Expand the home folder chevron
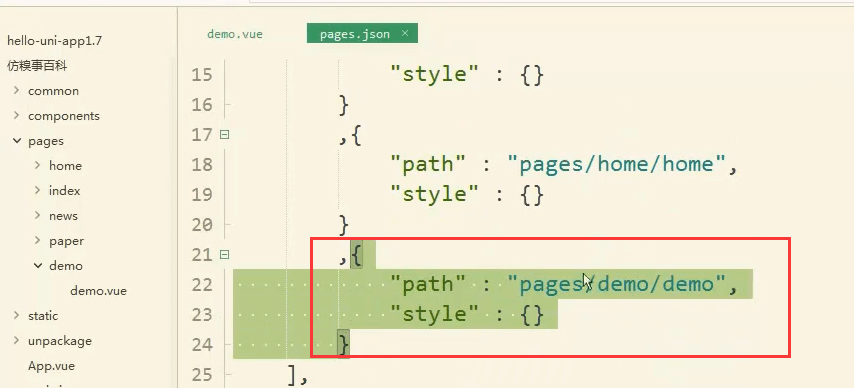The width and height of the screenshot is (854, 388). click(38, 165)
